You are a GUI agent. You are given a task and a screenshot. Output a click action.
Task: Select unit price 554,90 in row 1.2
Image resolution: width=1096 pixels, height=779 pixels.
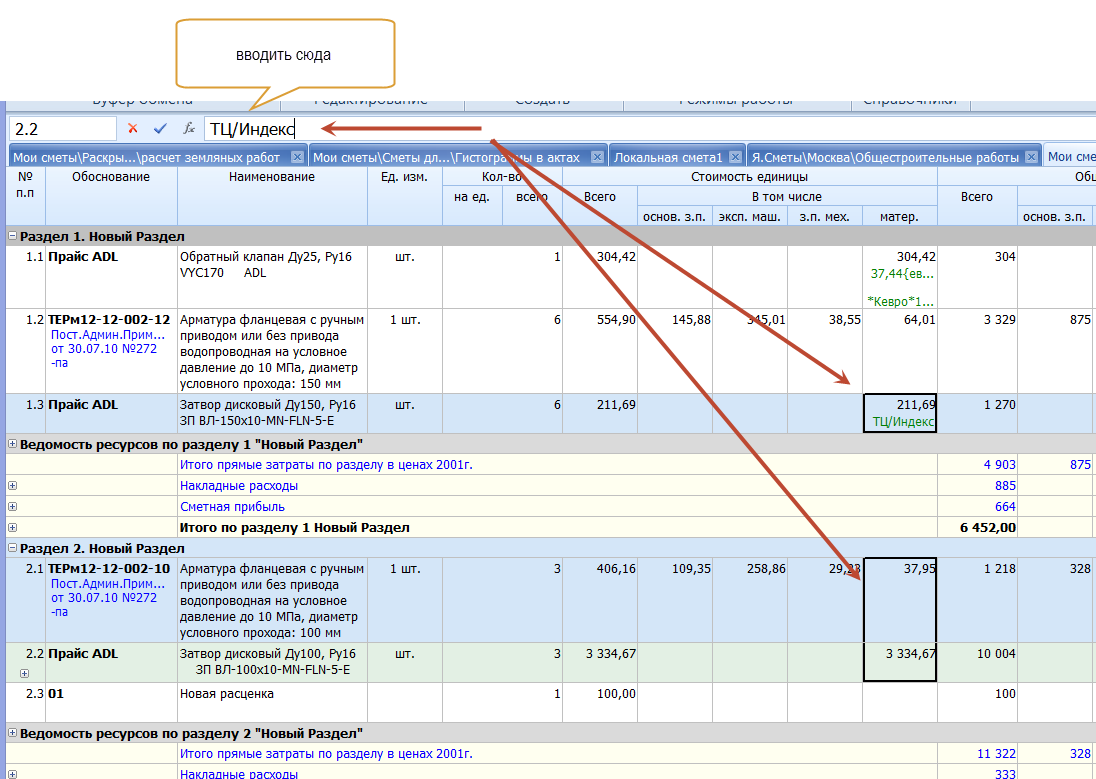pos(600,351)
